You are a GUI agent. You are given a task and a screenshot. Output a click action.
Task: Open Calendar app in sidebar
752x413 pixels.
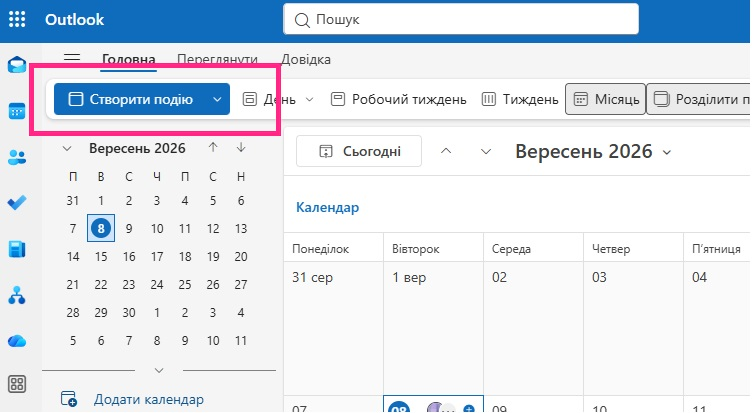tap(17, 111)
